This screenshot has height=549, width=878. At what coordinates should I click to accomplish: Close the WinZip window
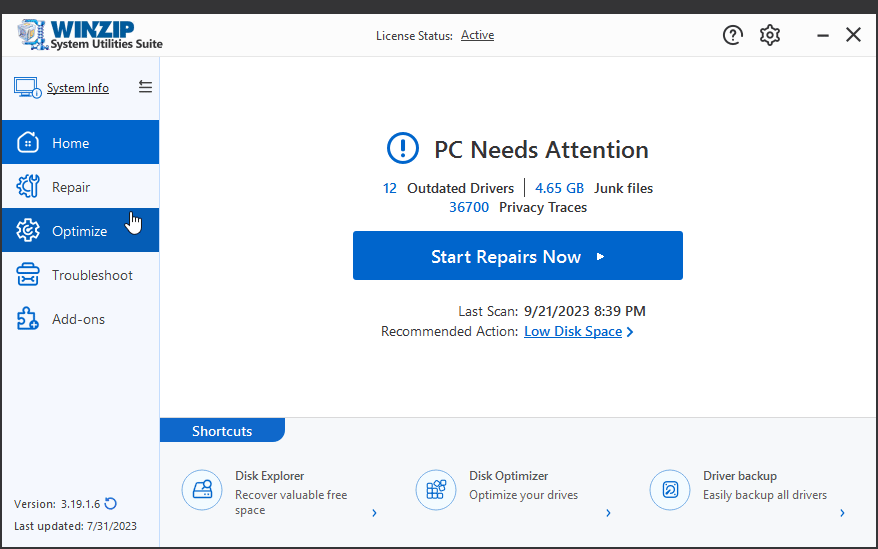pos(853,35)
